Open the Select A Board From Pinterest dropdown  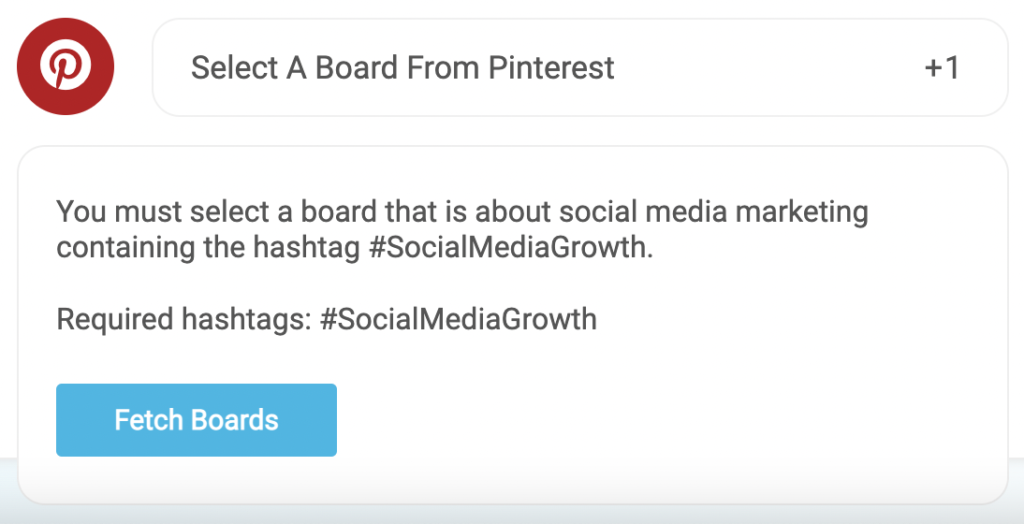(x=580, y=67)
